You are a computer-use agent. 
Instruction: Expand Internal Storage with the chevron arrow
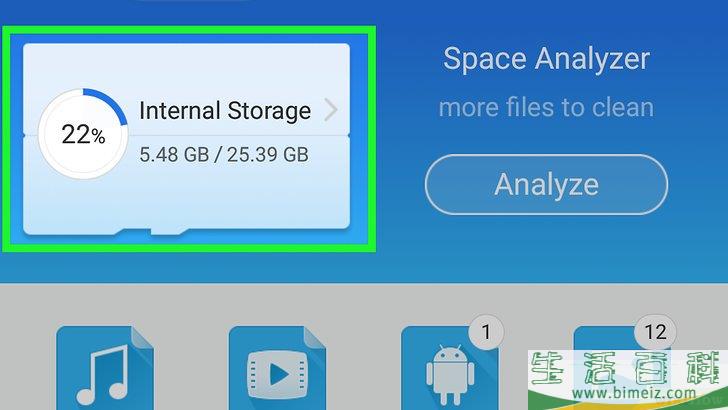click(x=331, y=110)
